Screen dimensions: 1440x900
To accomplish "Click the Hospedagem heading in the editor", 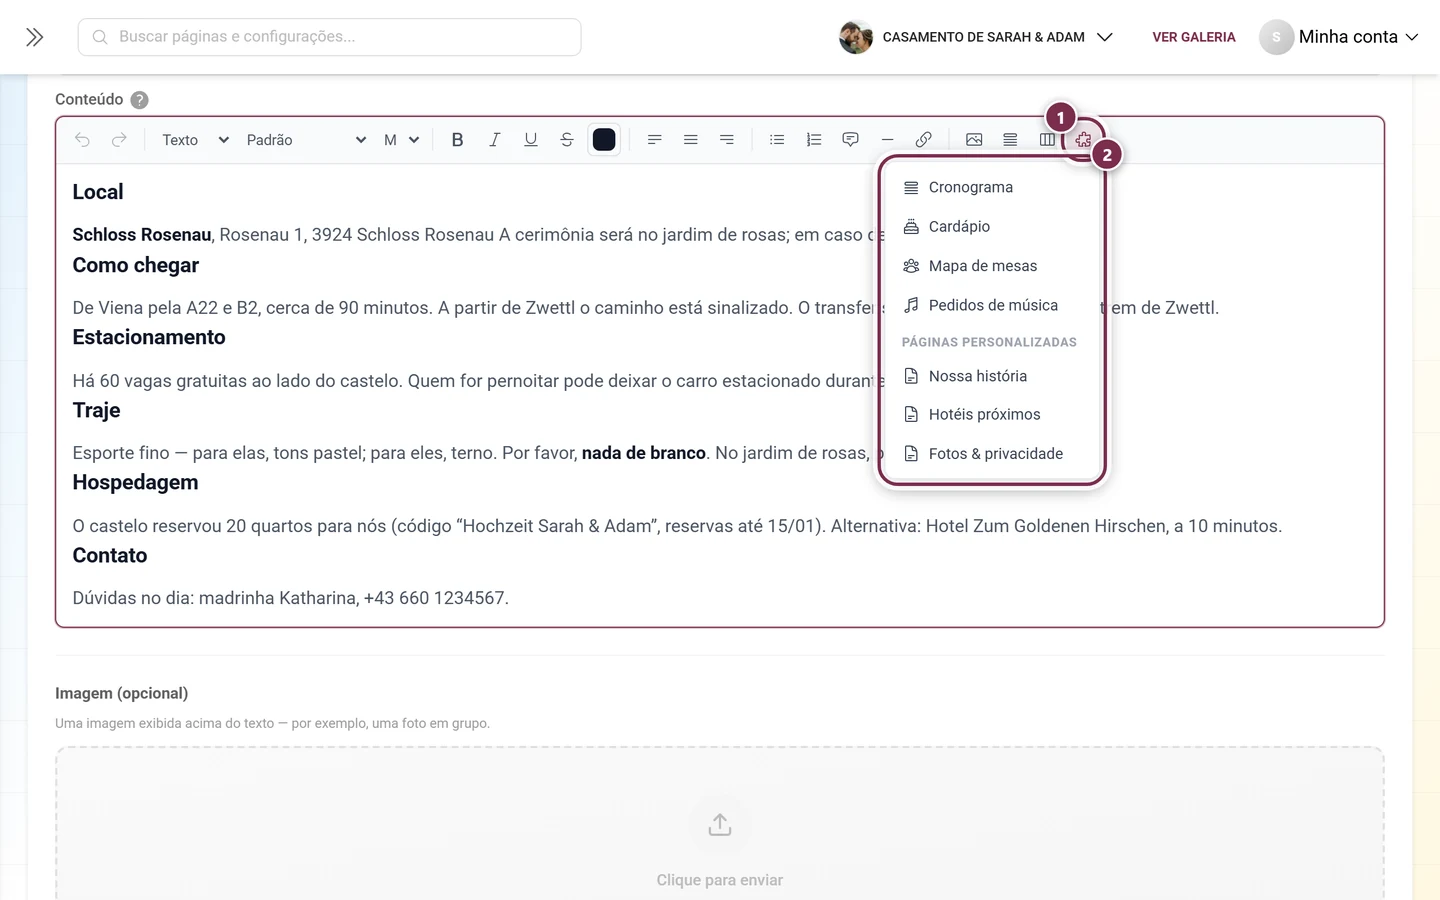I will tap(135, 482).
